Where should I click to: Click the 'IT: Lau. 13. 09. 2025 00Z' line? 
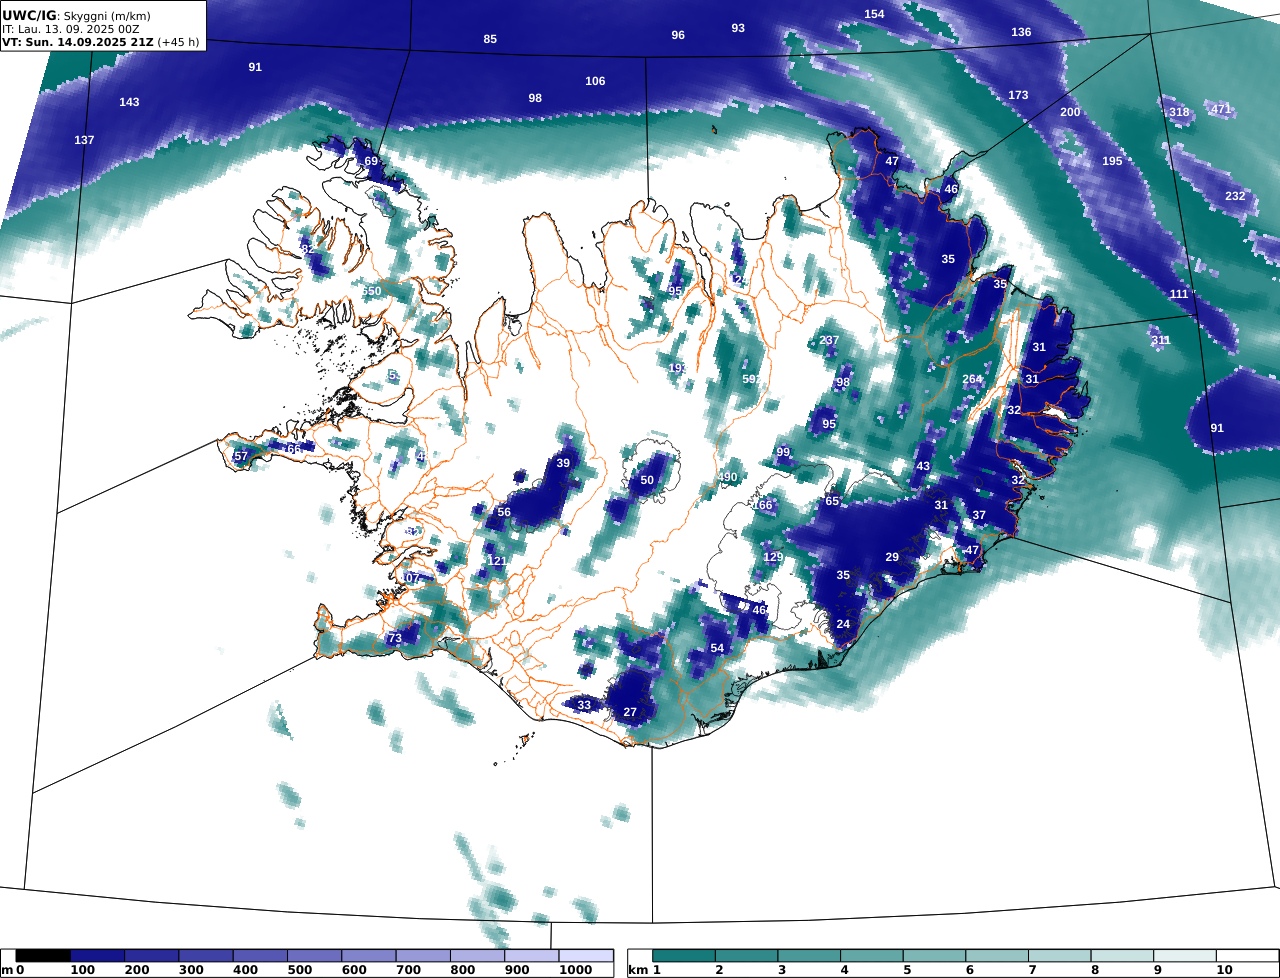68,29
